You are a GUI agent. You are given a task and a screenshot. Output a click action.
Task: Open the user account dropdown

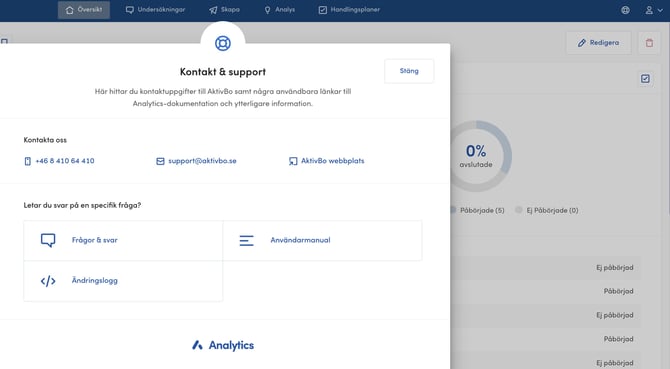tap(654, 10)
